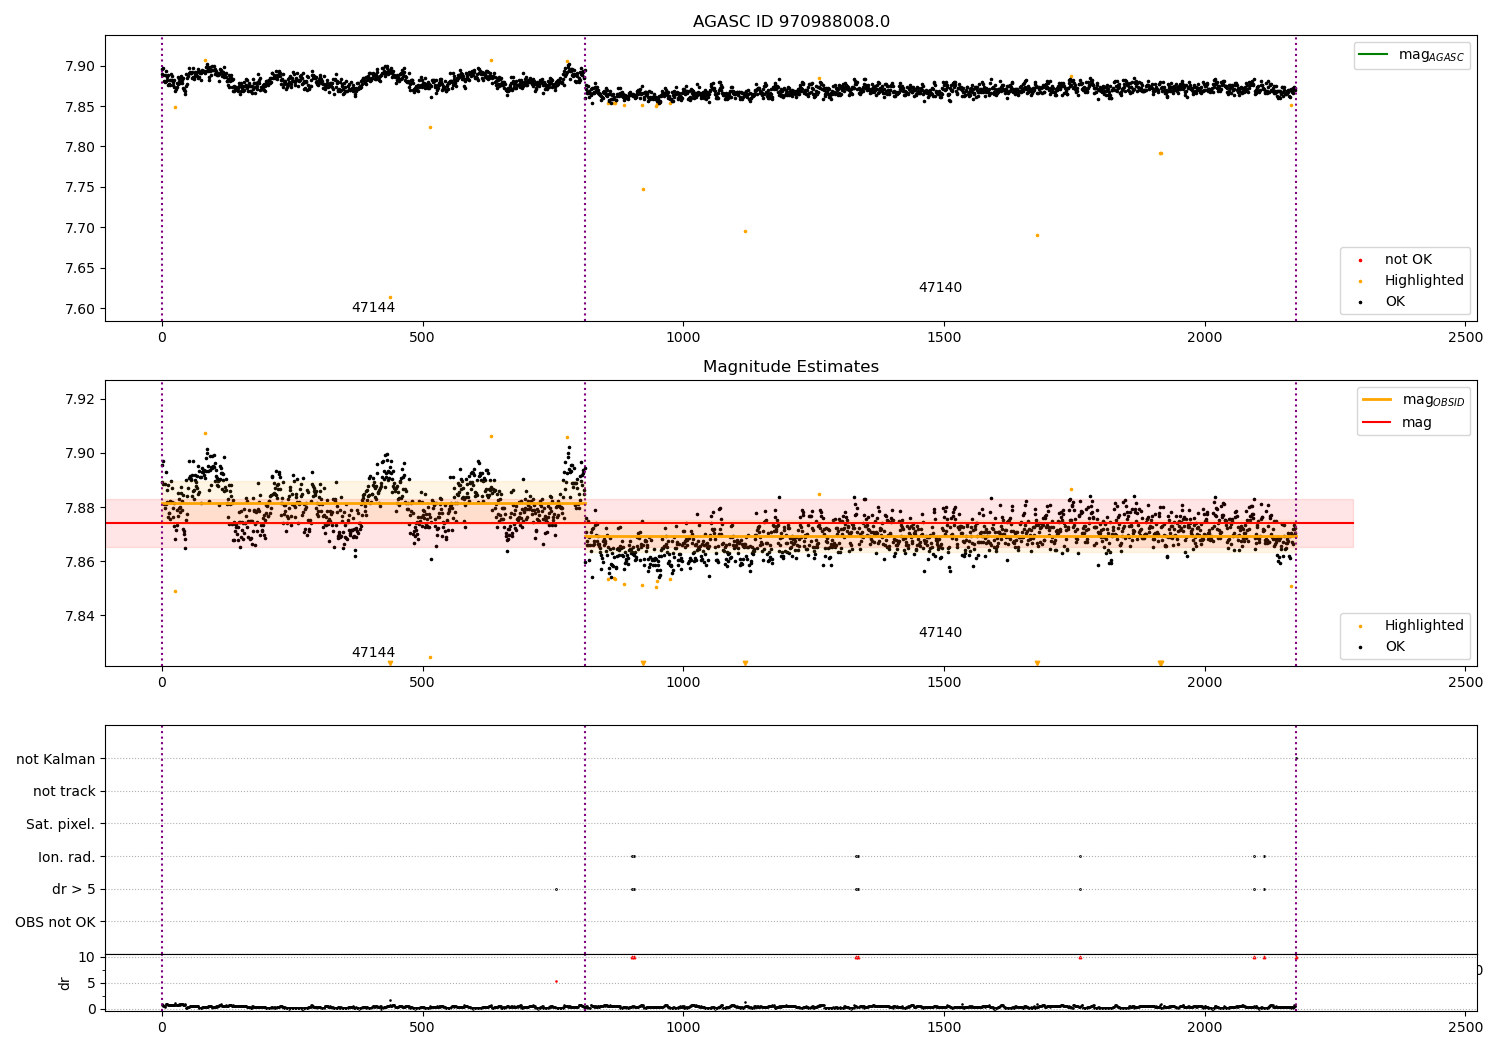Click the 2000 x-tick under the bottom plot
The image size is (1500, 1050).
(x=1205, y=1027)
